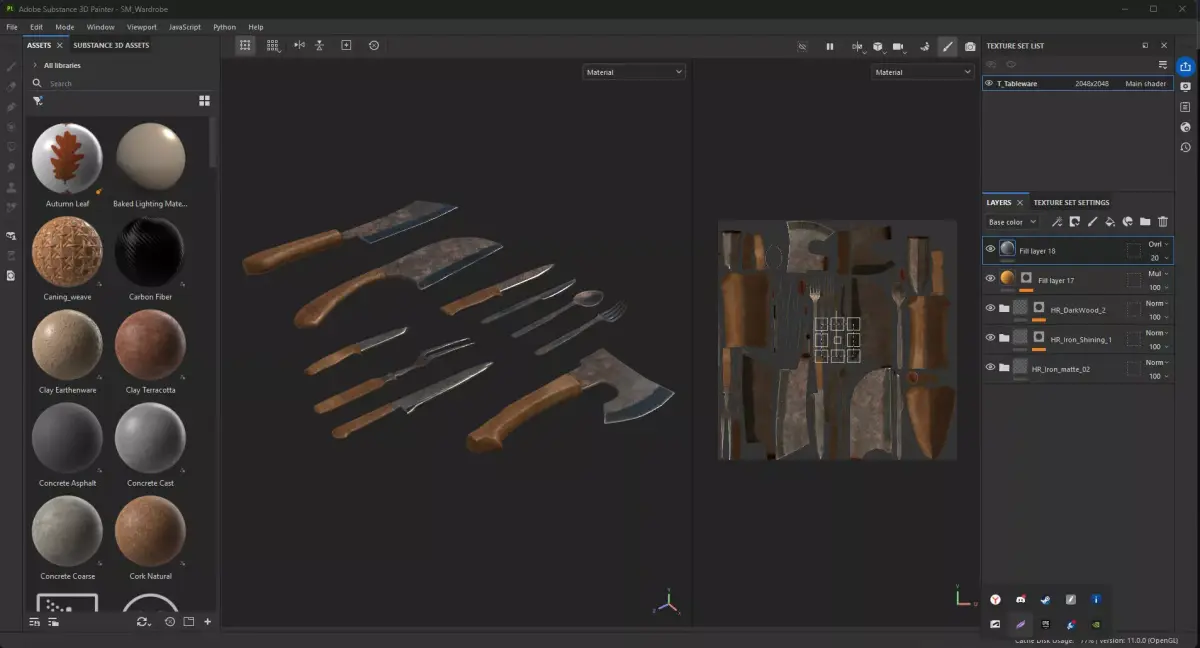Open the globe shader settings icon
The height and width of the screenshot is (648, 1200).
point(1185,127)
